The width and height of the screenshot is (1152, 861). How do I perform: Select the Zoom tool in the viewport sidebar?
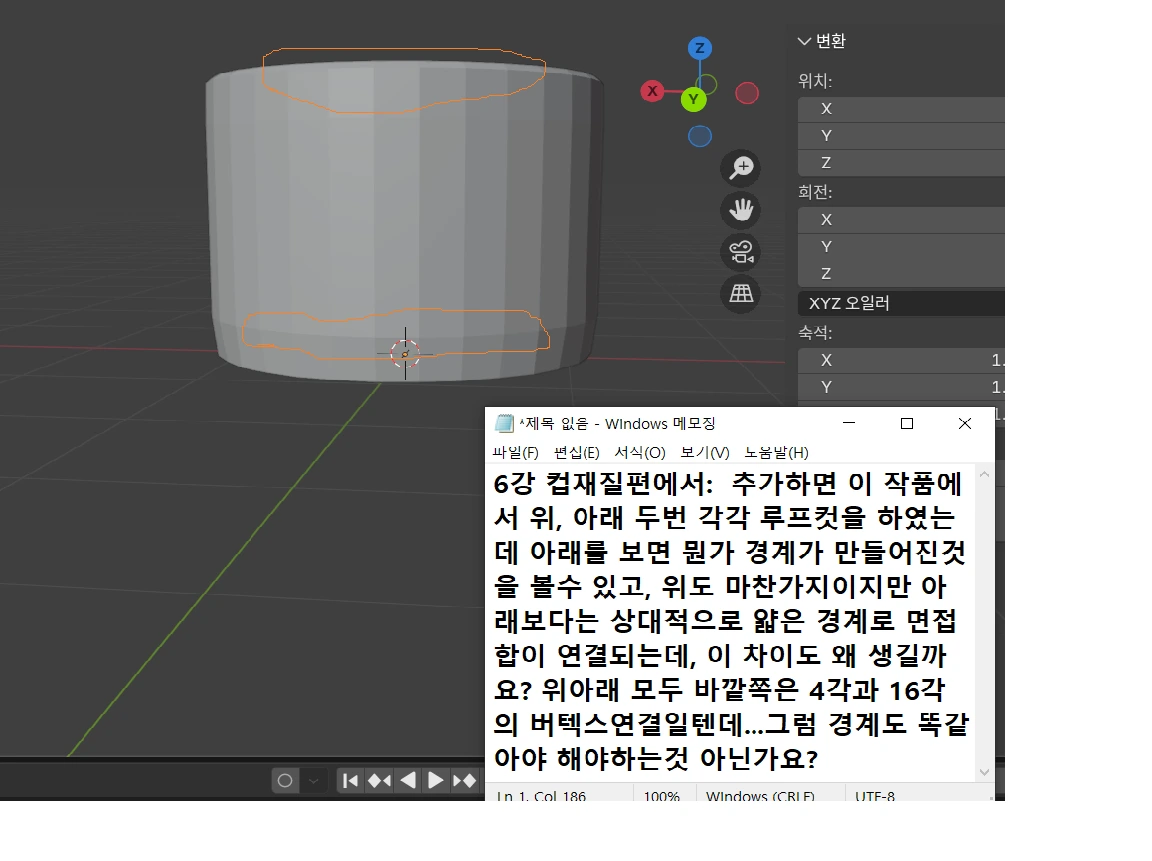[x=741, y=168]
